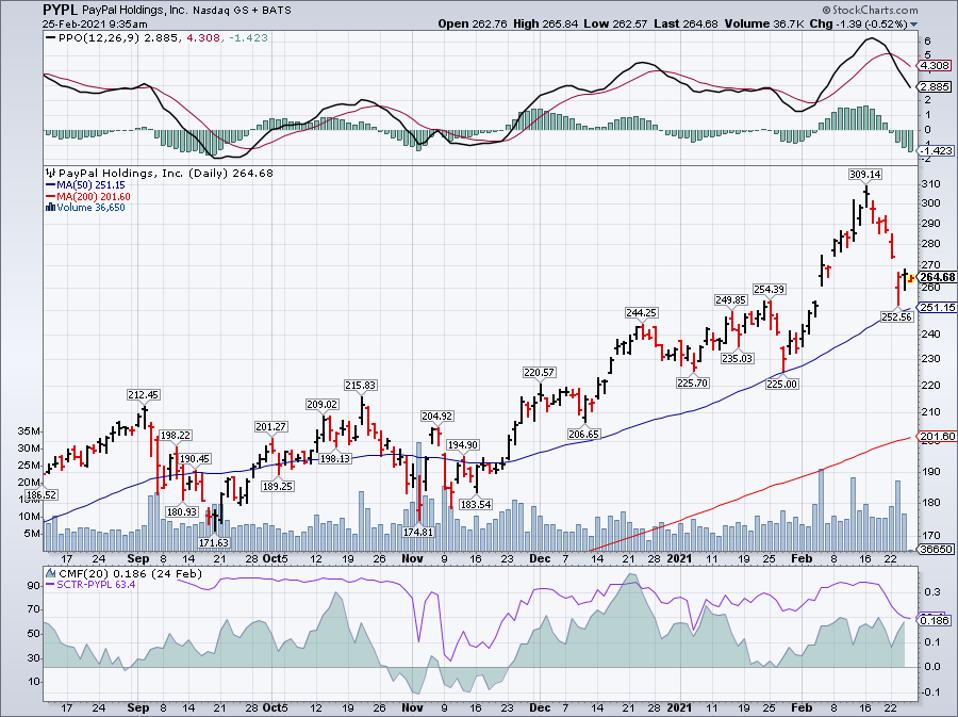Click the 'Volume 36,650' legend entry
Viewport: 958px width, 717px height.
(90, 208)
